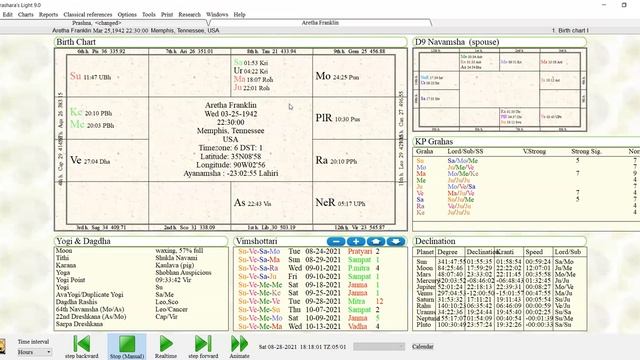Image resolution: width=640 pixels, height=360 pixels.
Task: Click the Vimshottari blue down-arrow button
Action: (396, 241)
